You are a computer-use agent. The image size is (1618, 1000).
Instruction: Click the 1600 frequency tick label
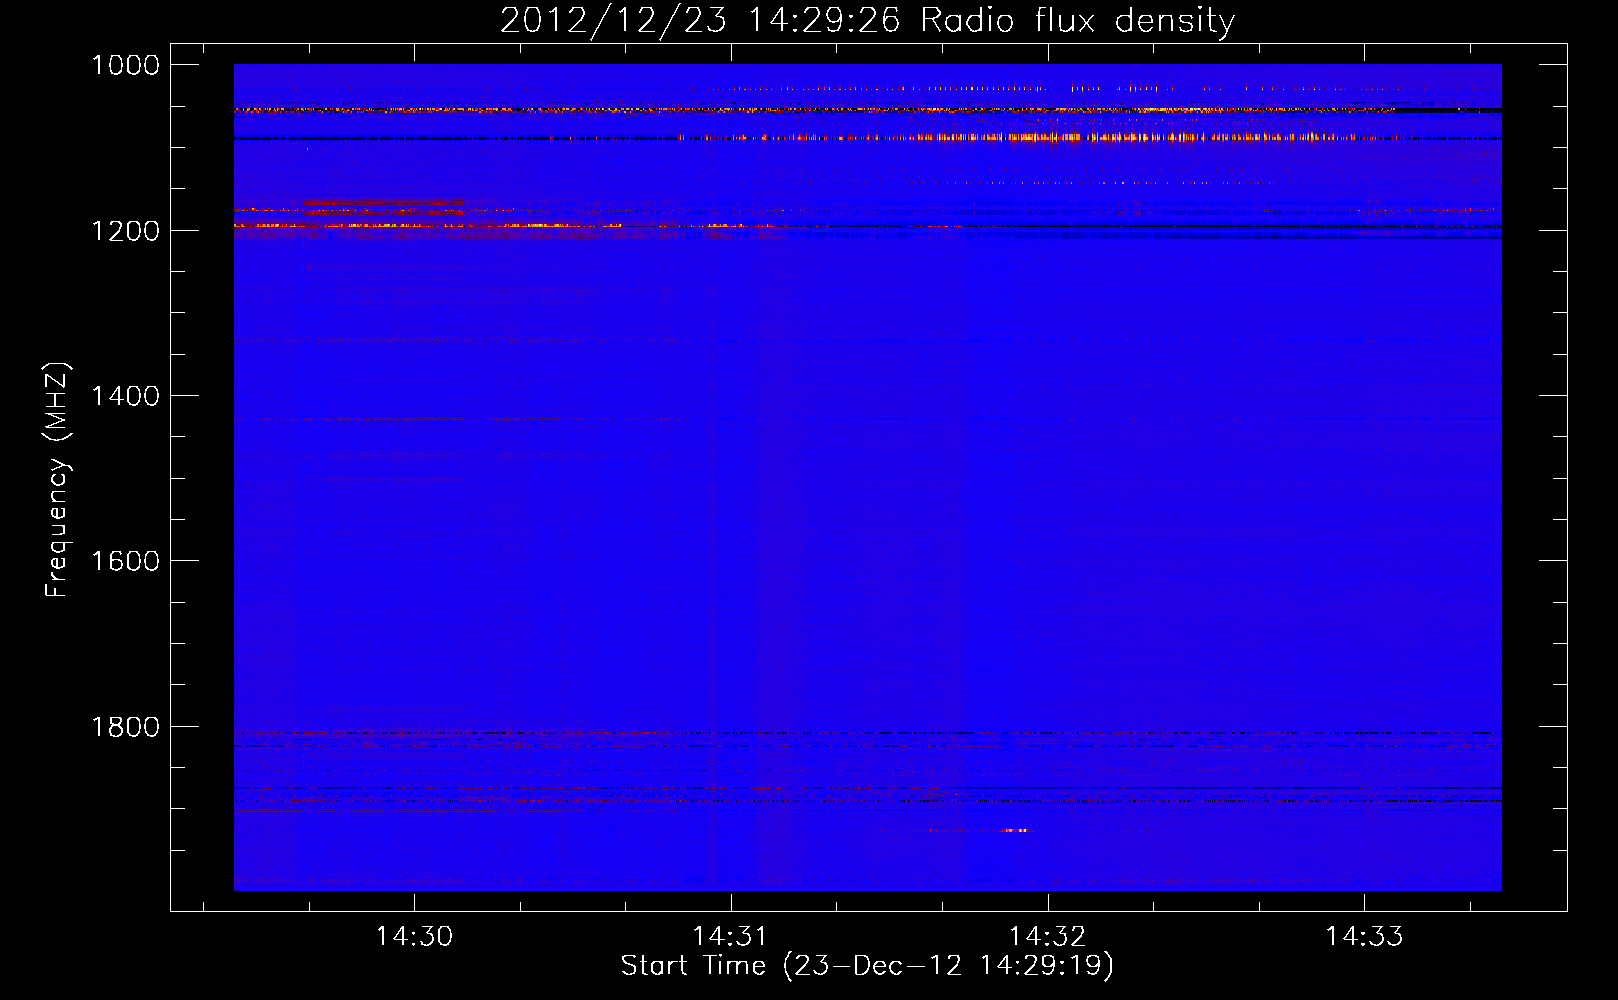click(x=125, y=561)
